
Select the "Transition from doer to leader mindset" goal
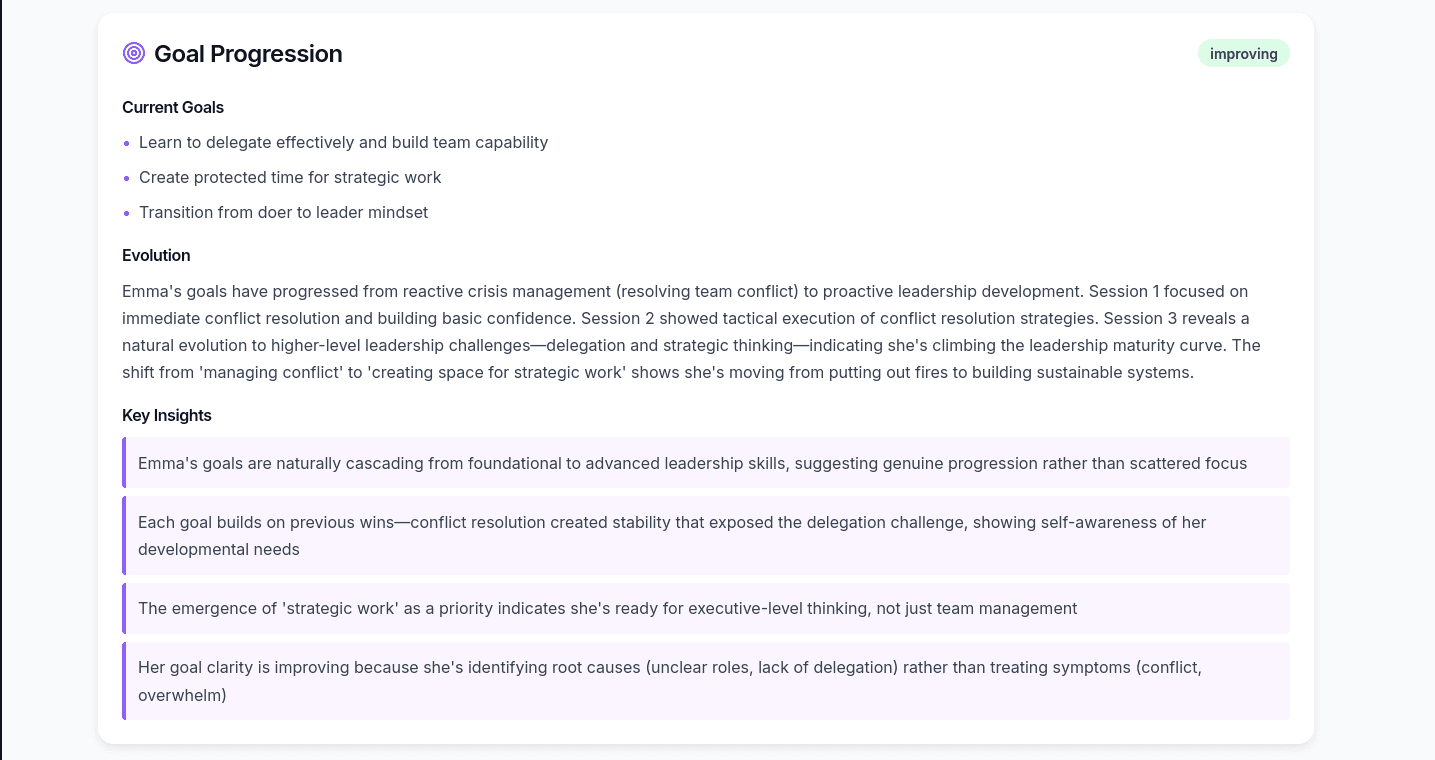pos(283,212)
